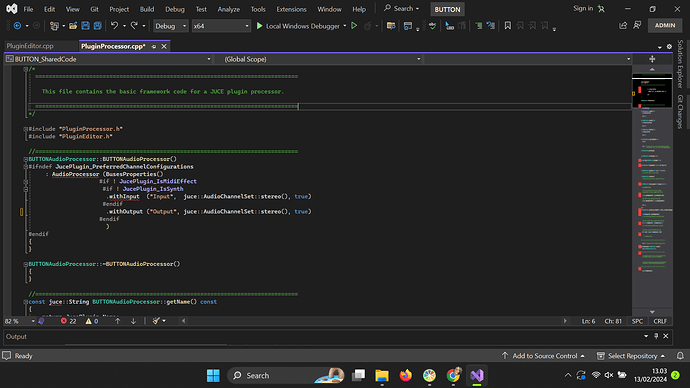The image size is (690, 388).
Task: Click CRLF line ending indicator
Action: pyautogui.click(x=660, y=321)
